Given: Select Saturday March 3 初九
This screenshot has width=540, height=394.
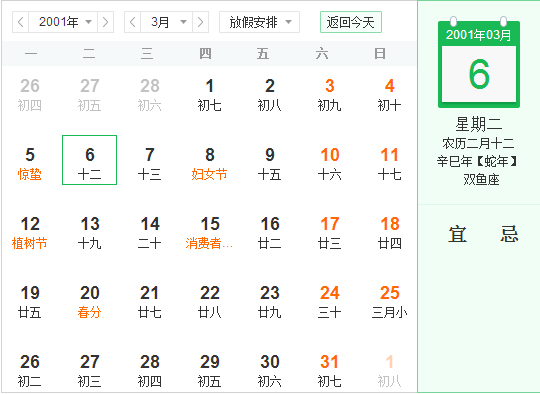Looking at the screenshot, I should tap(330, 95).
